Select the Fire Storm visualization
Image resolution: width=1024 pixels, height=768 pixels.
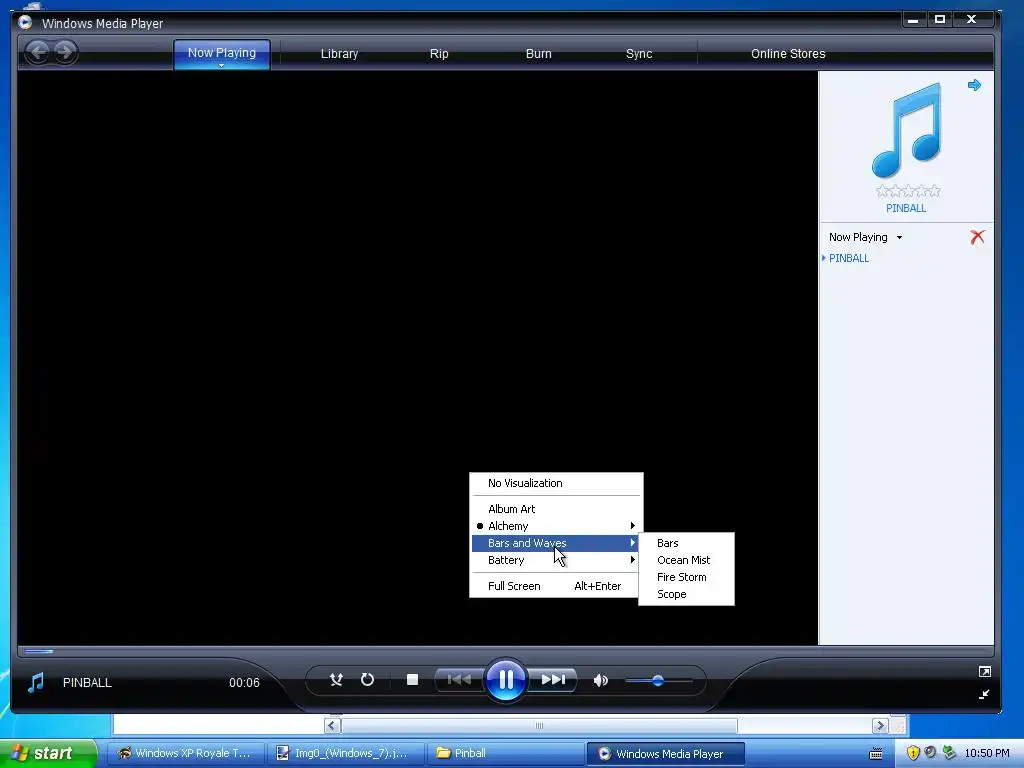point(686,577)
